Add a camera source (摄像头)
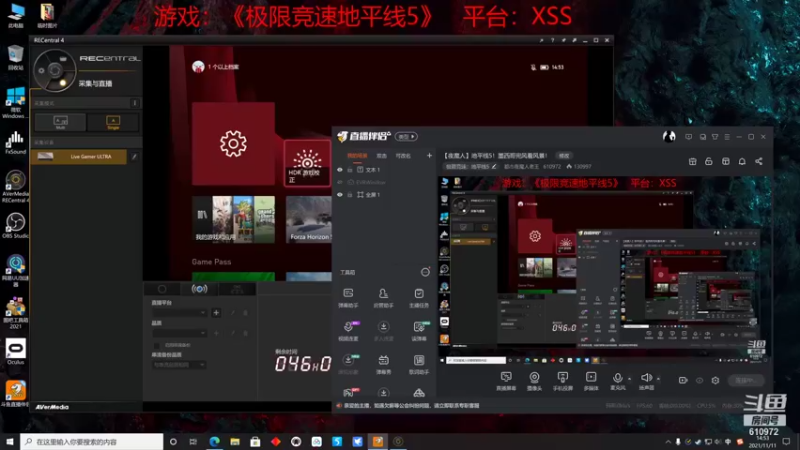This screenshot has width=800, height=450. [534, 381]
